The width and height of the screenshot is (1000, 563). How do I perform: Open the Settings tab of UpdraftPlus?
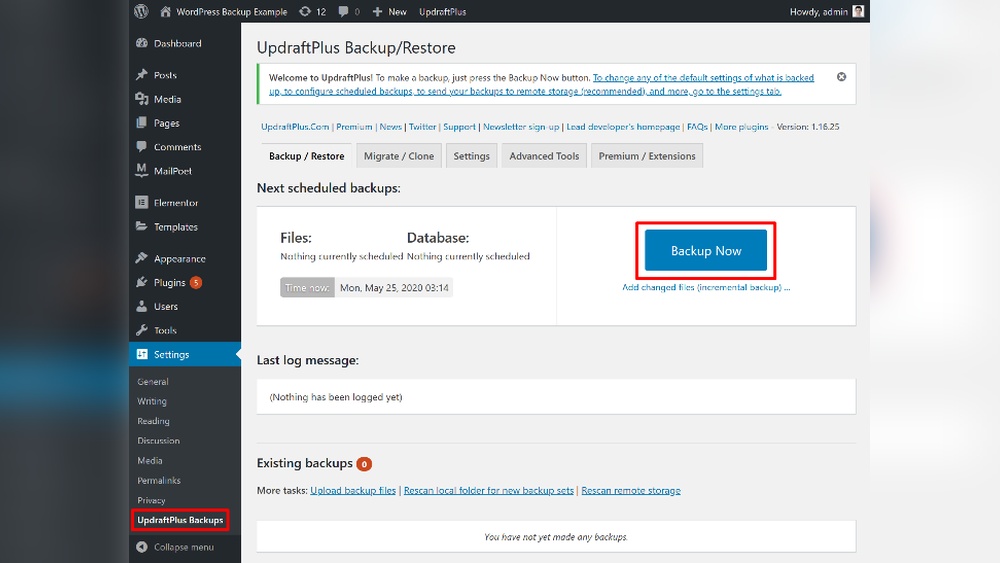coord(471,156)
